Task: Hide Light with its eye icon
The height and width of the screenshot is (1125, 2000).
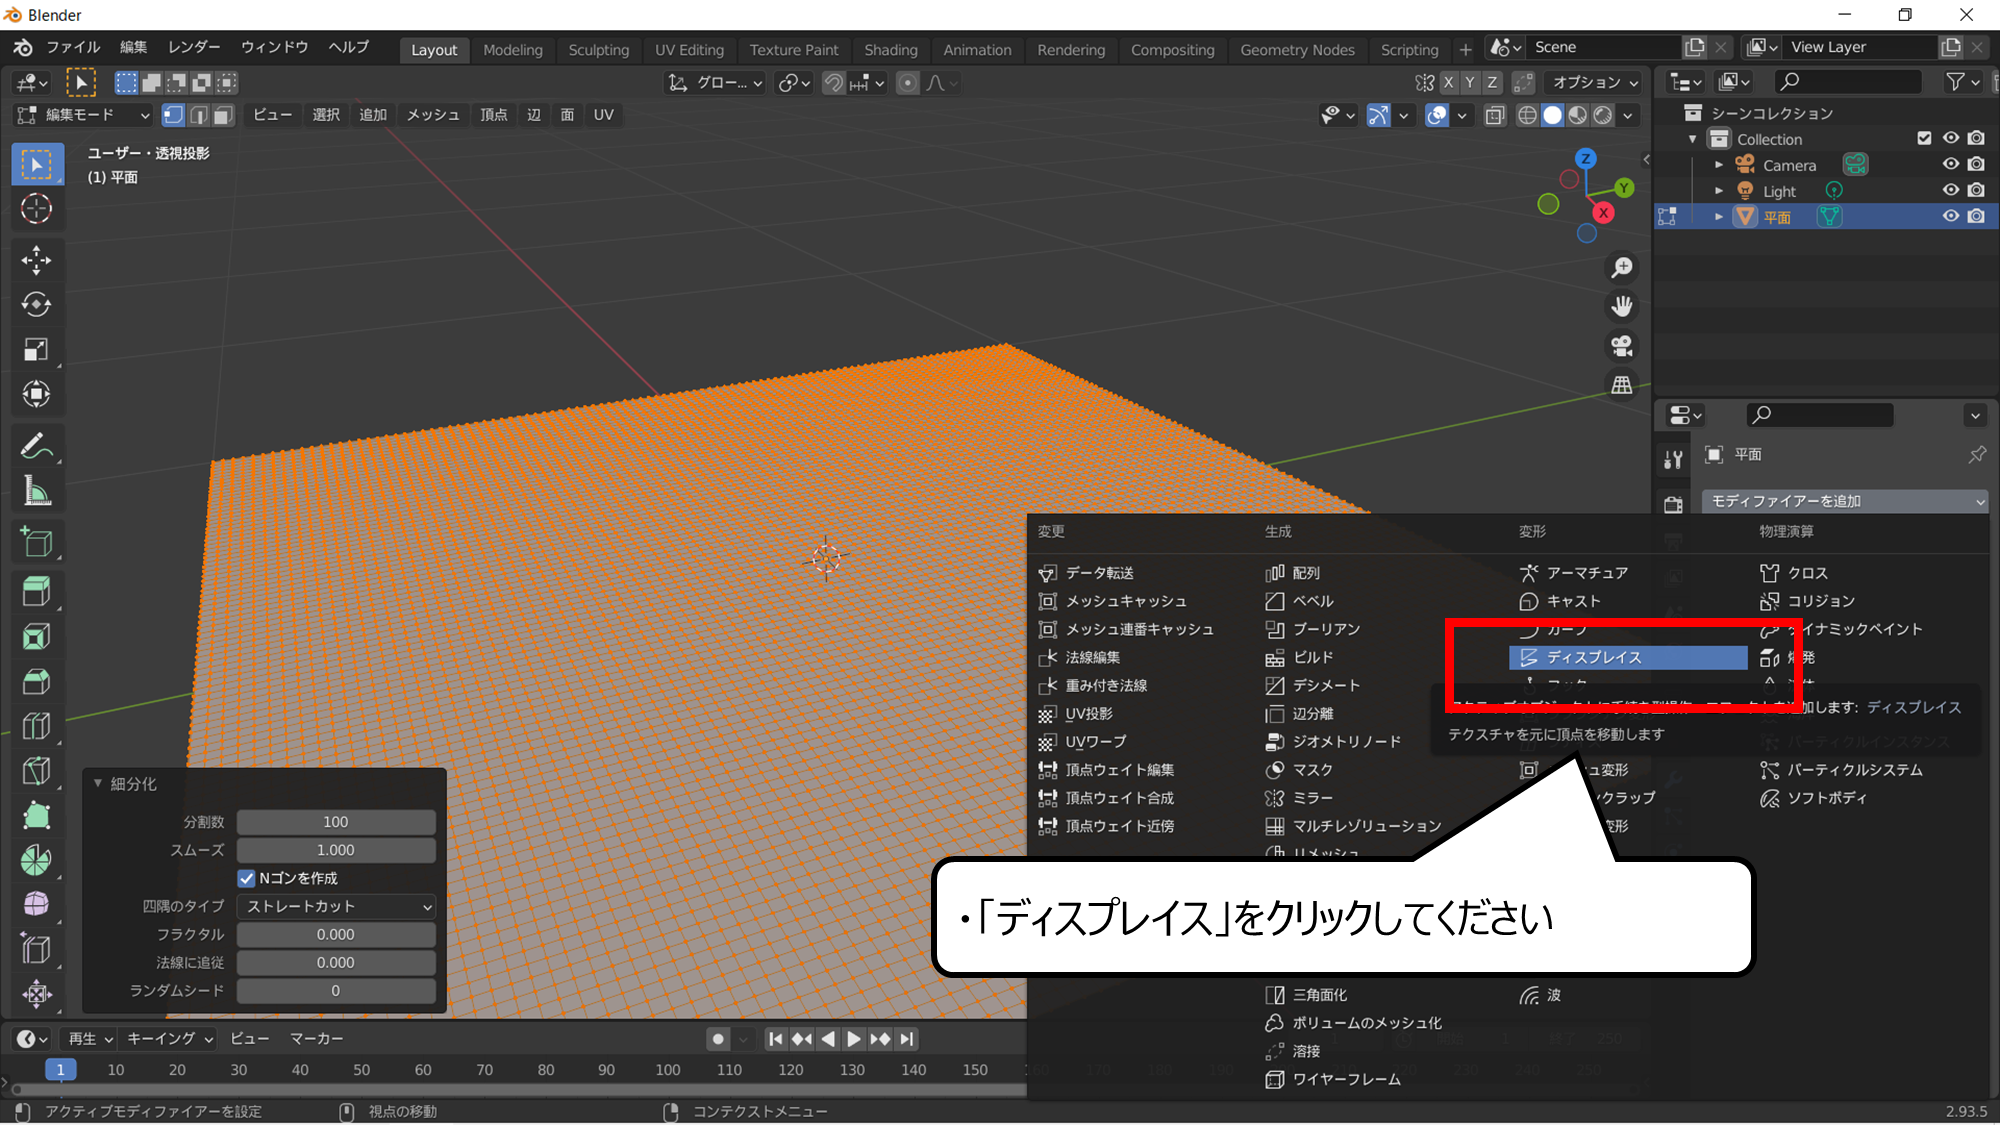Action: (x=1950, y=190)
